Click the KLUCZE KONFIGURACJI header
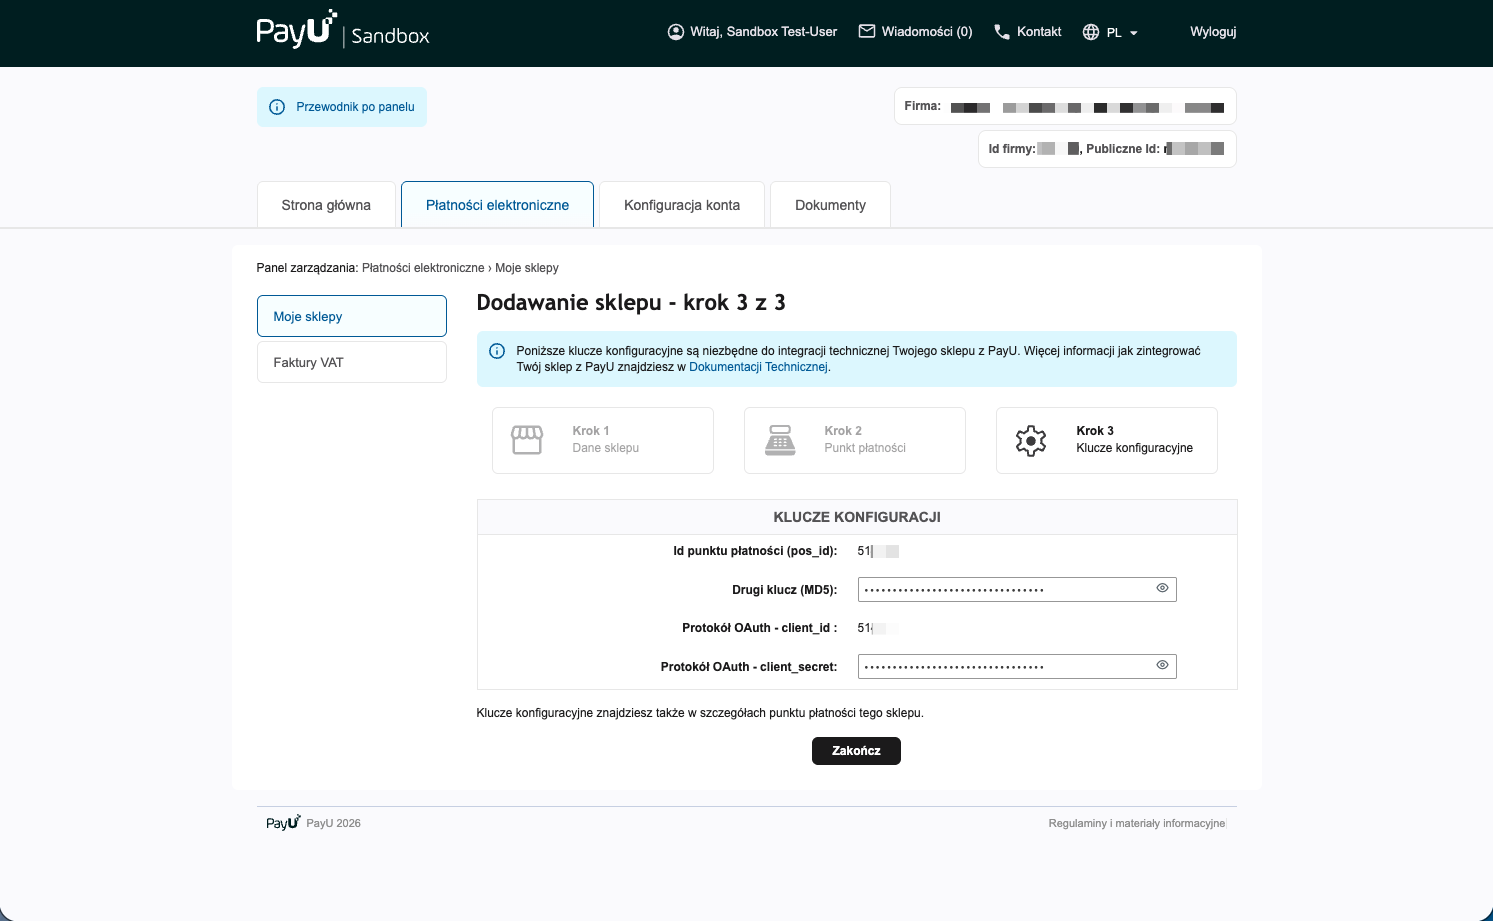 (857, 517)
